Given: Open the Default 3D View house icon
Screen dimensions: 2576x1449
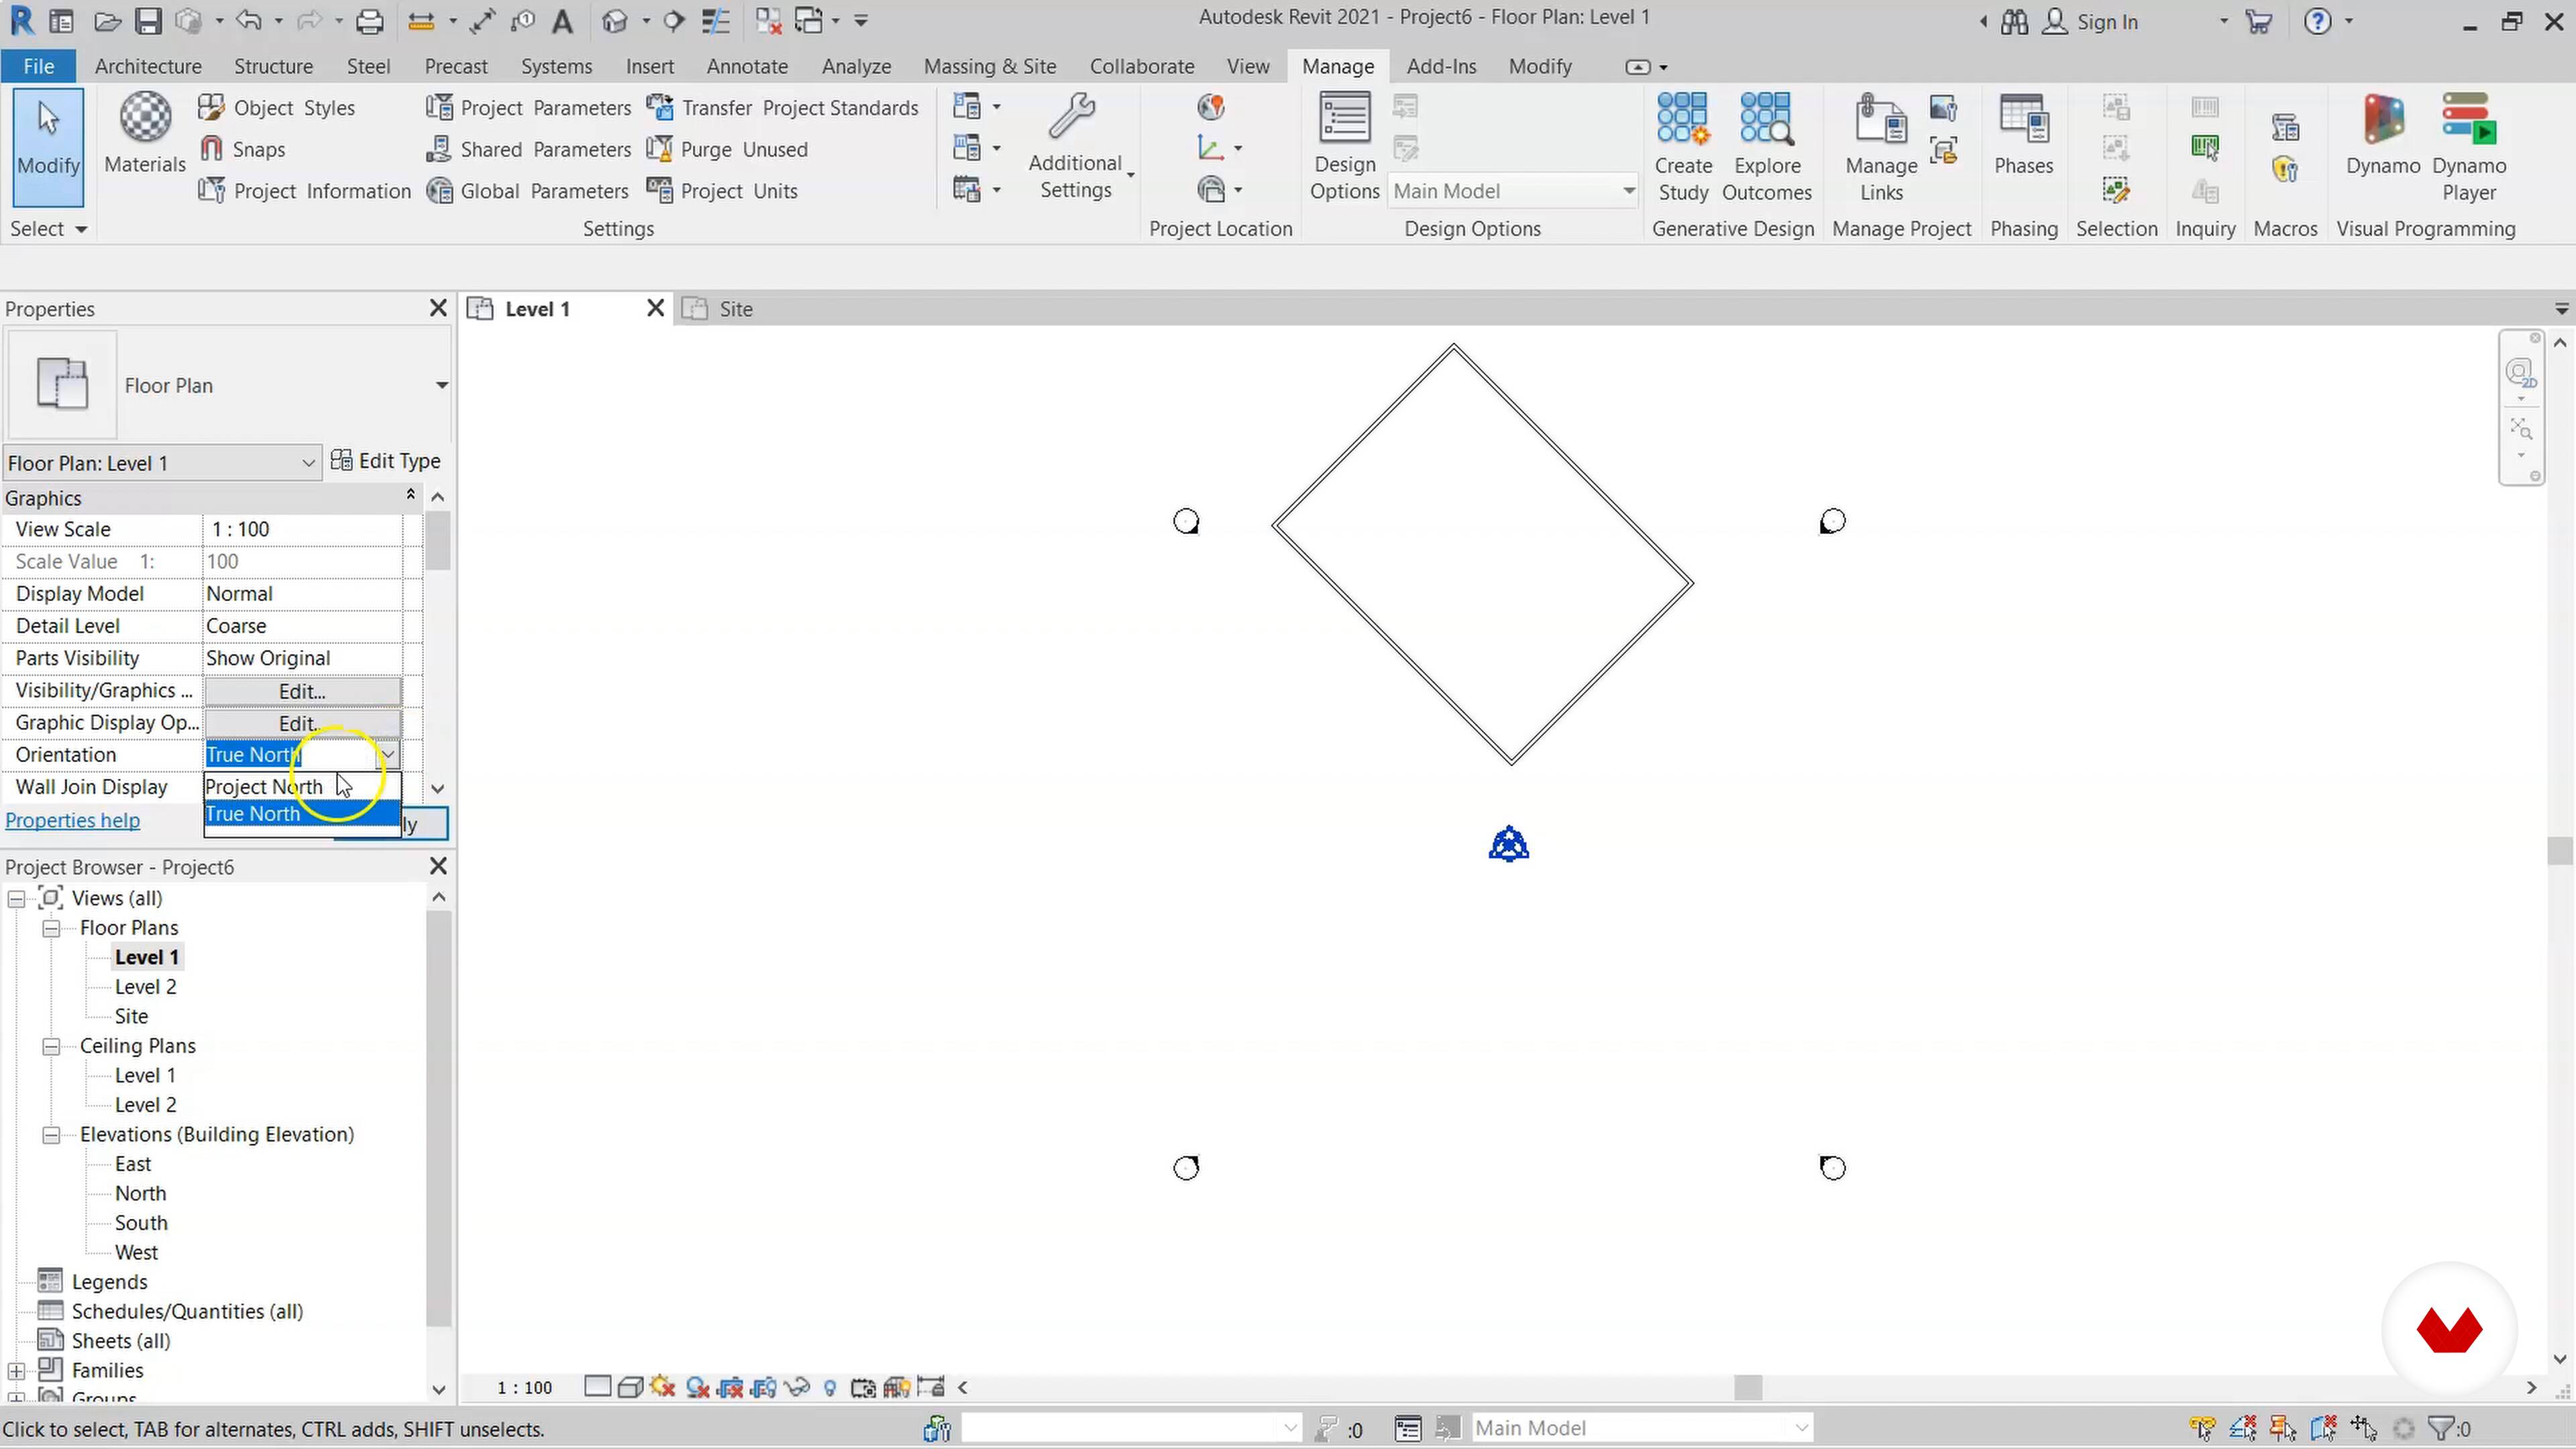Looking at the screenshot, I should pyautogui.click(x=615, y=21).
